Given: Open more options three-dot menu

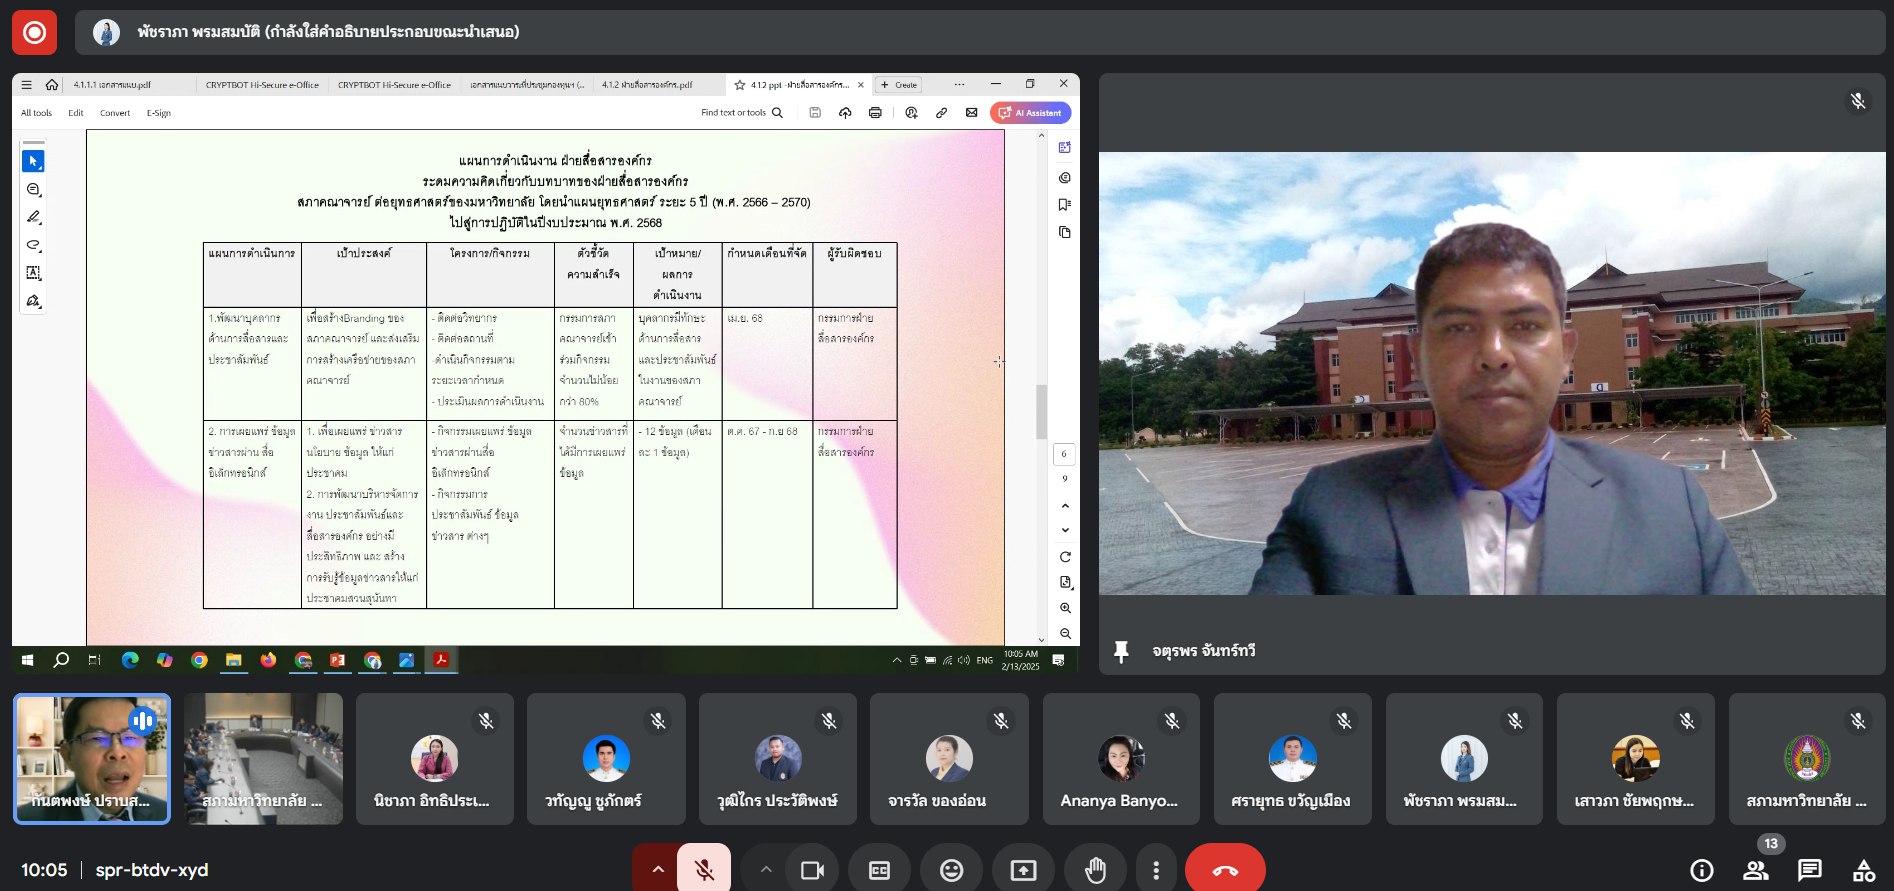Looking at the screenshot, I should (1156, 870).
